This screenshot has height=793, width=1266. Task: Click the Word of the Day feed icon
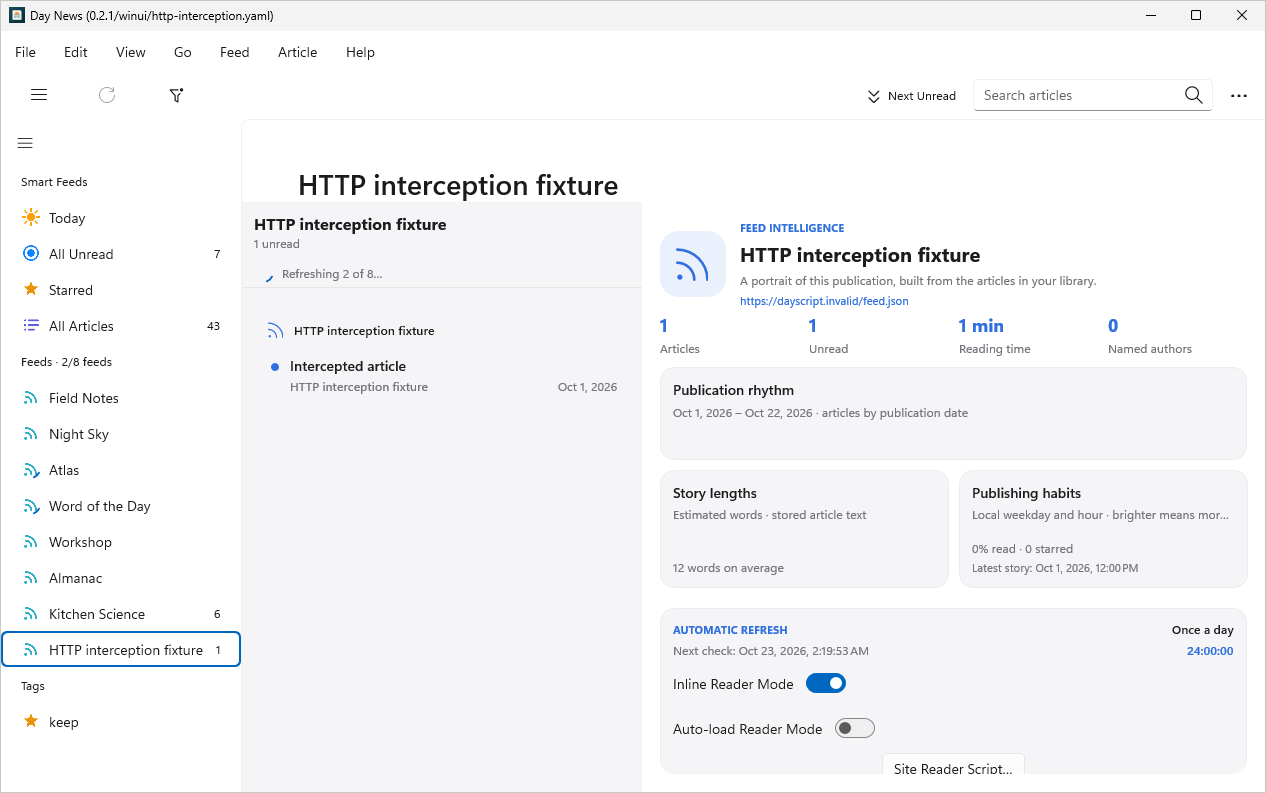pyautogui.click(x=31, y=506)
